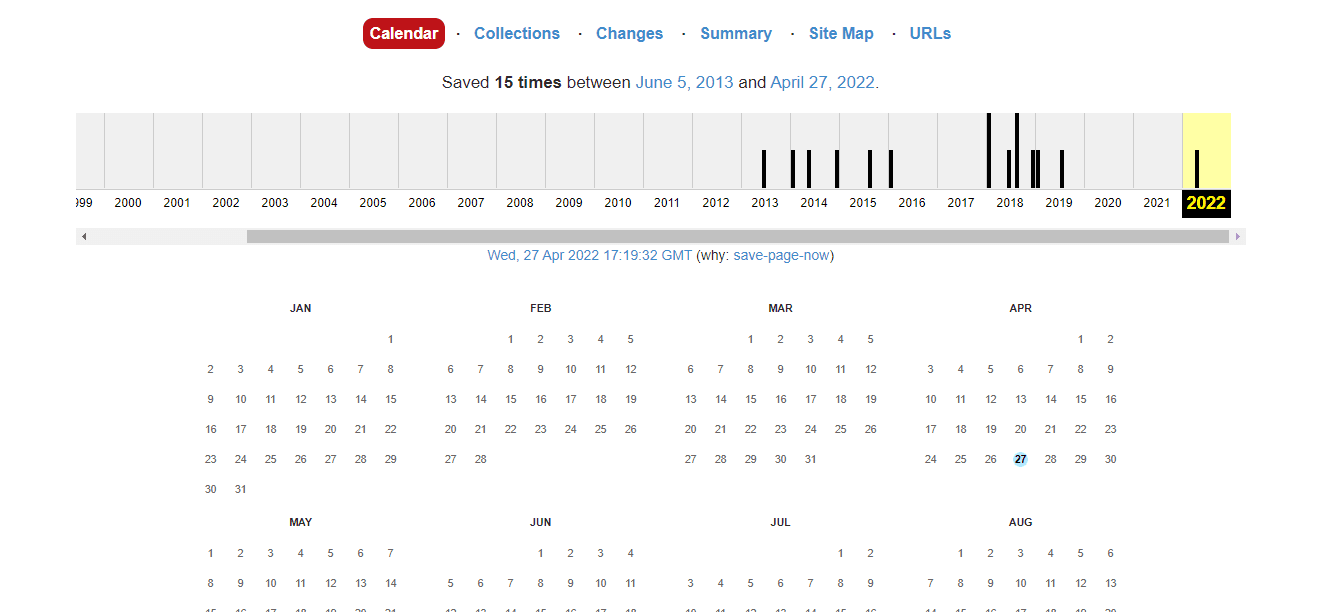Select year 2015 on the timeline
Screen dimensions: 1326x612
click(x=863, y=203)
